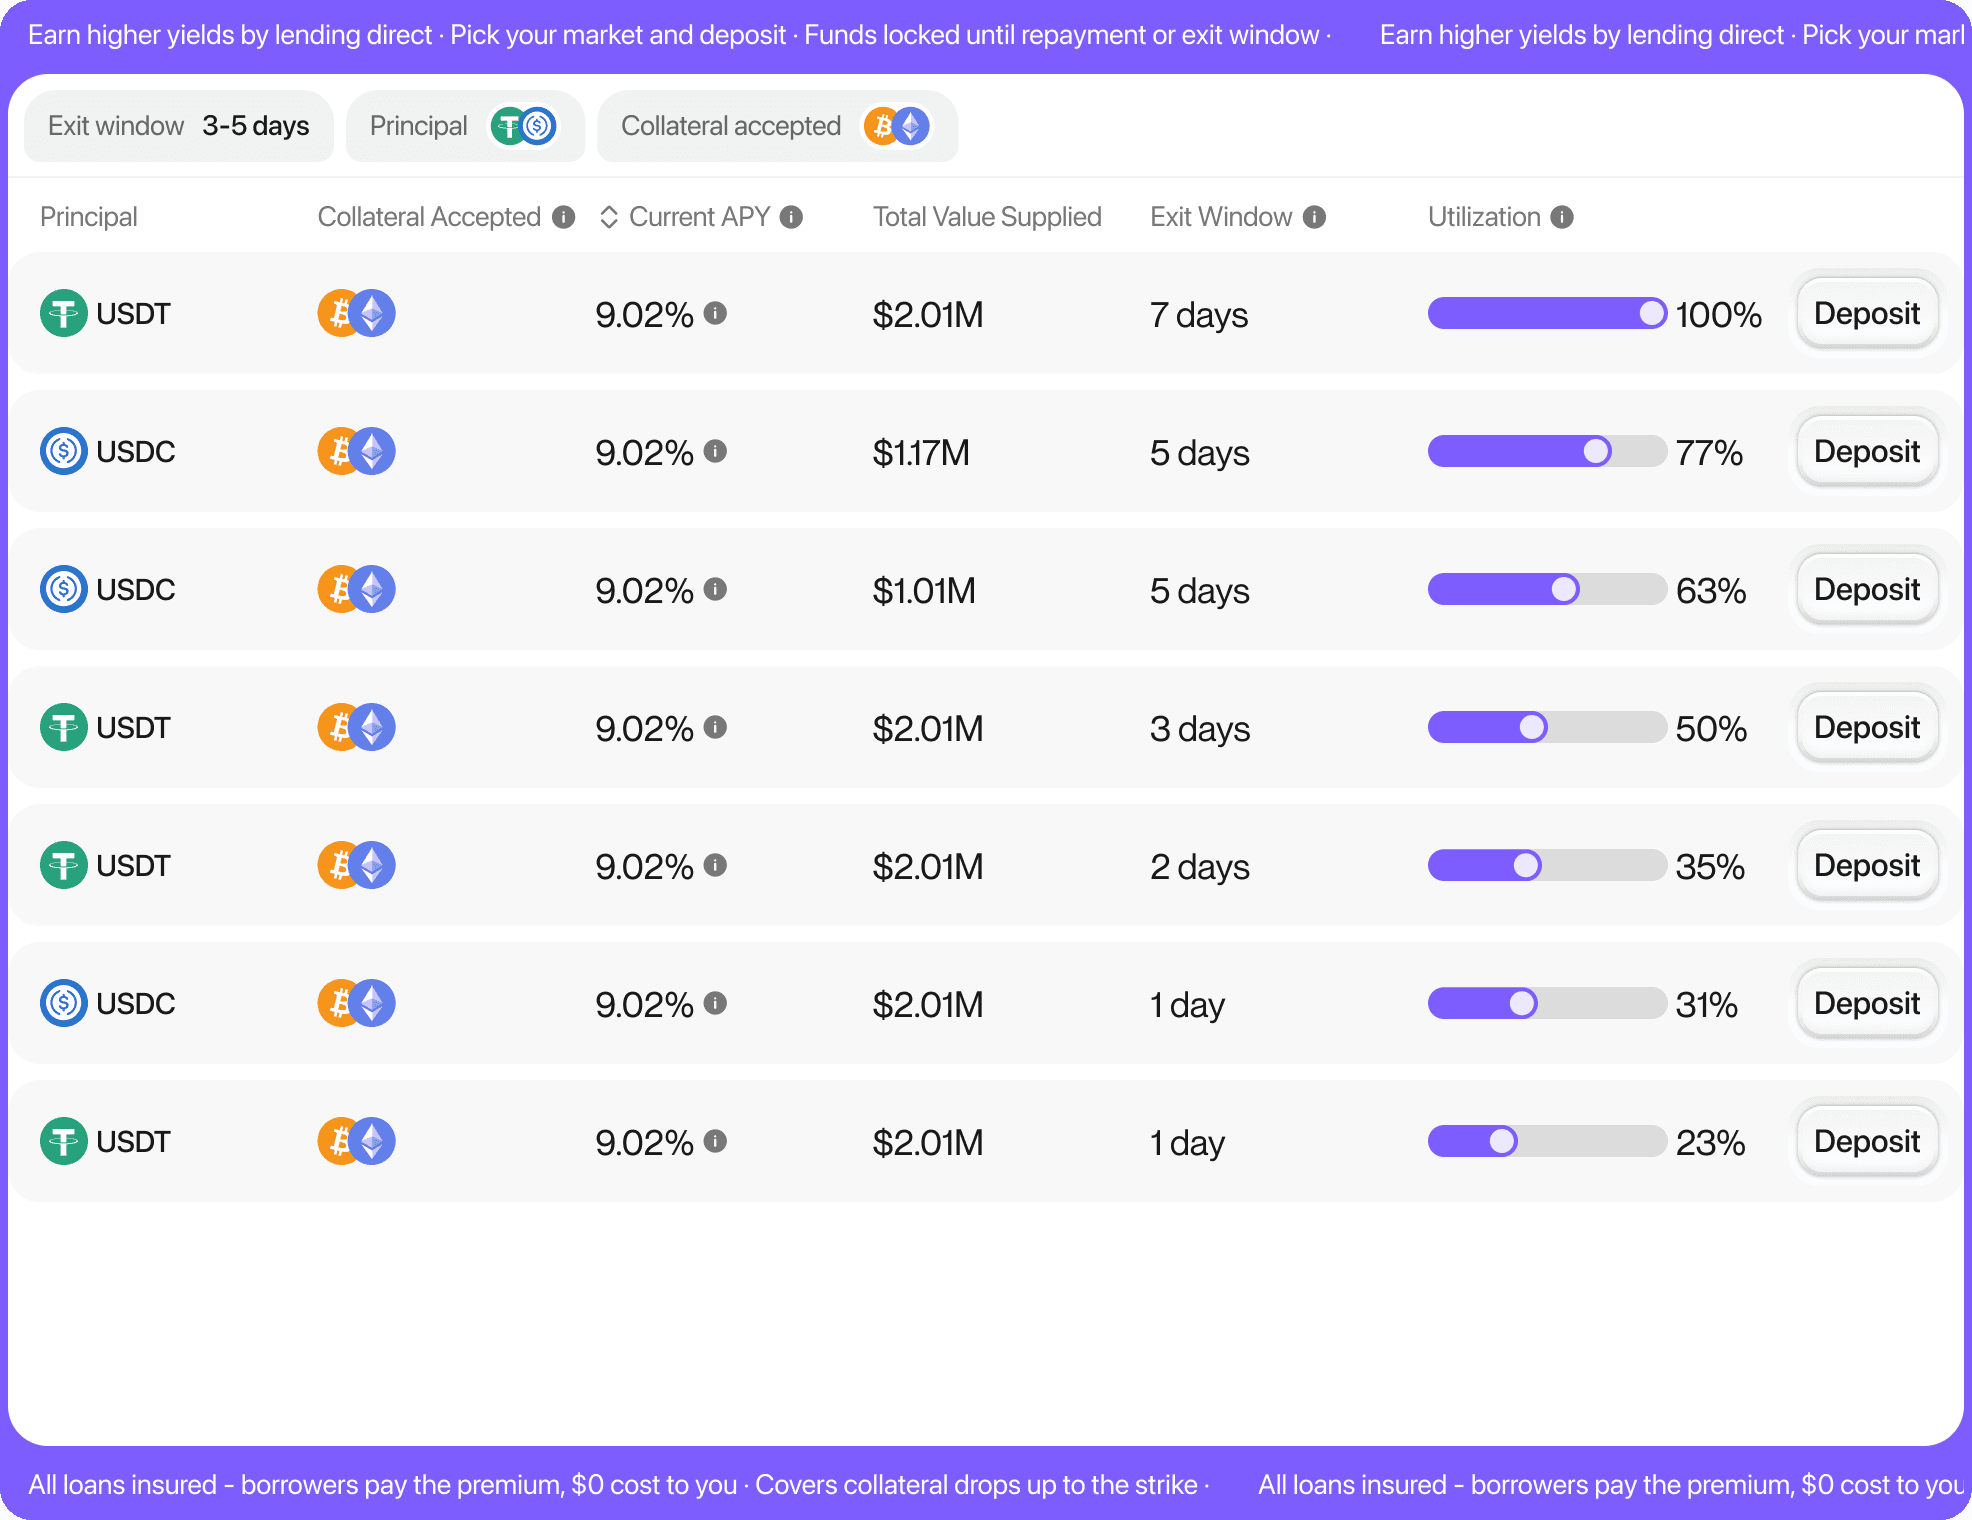The image size is (1972, 1520).
Task: Click the $1.01M total value cell
Action: [924, 590]
